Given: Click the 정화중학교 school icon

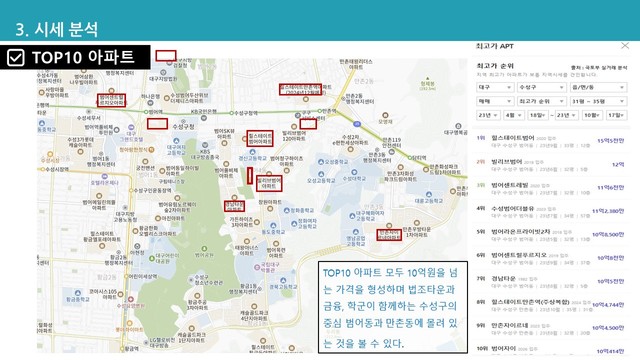Looking at the screenshot, I should coord(286,211).
